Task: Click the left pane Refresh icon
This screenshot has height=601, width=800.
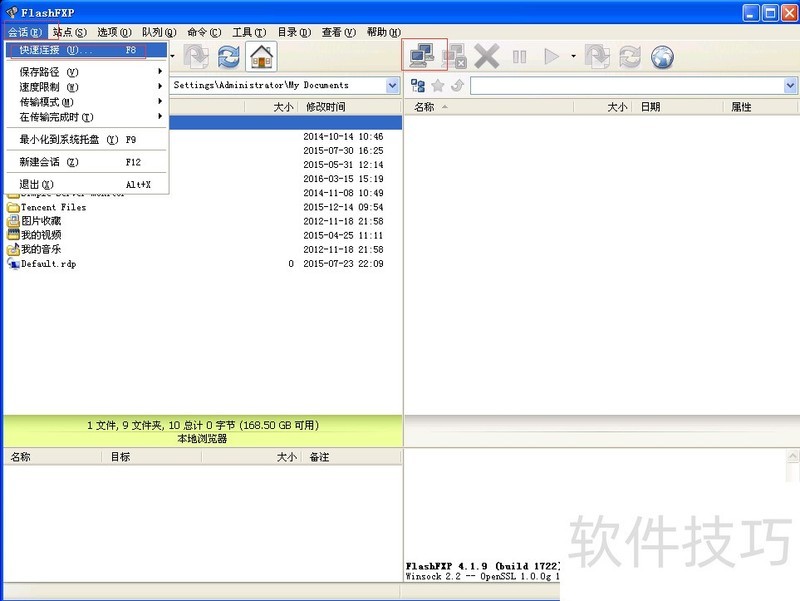Action: click(229, 57)
